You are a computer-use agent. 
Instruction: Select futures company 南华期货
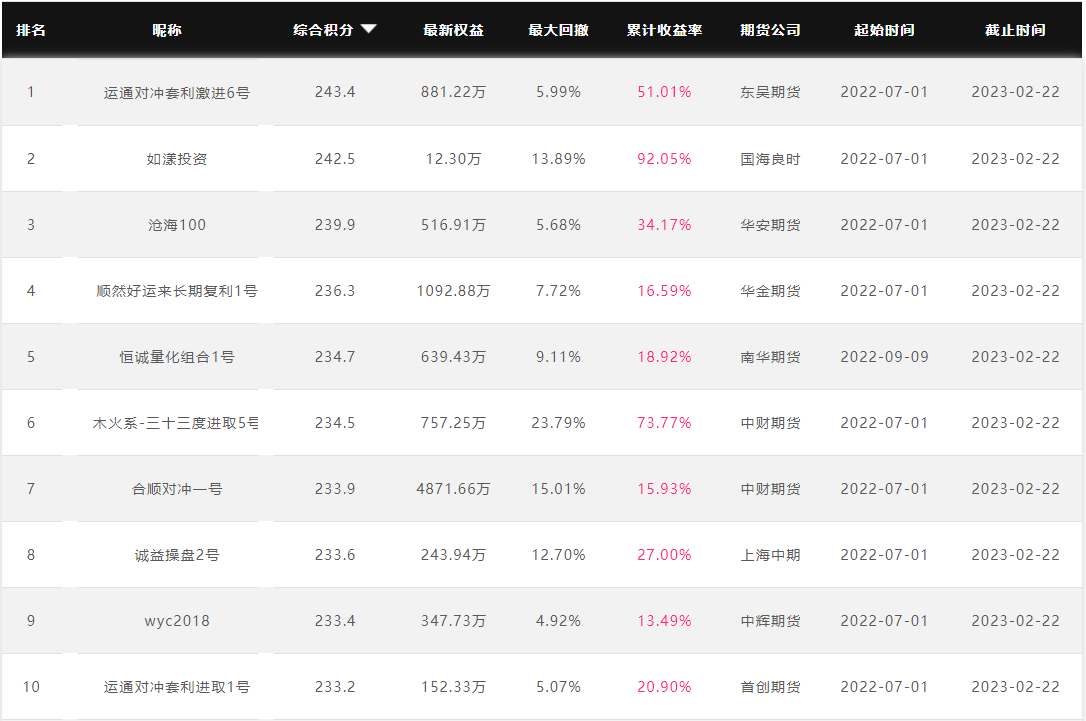(x=770, y=357)
